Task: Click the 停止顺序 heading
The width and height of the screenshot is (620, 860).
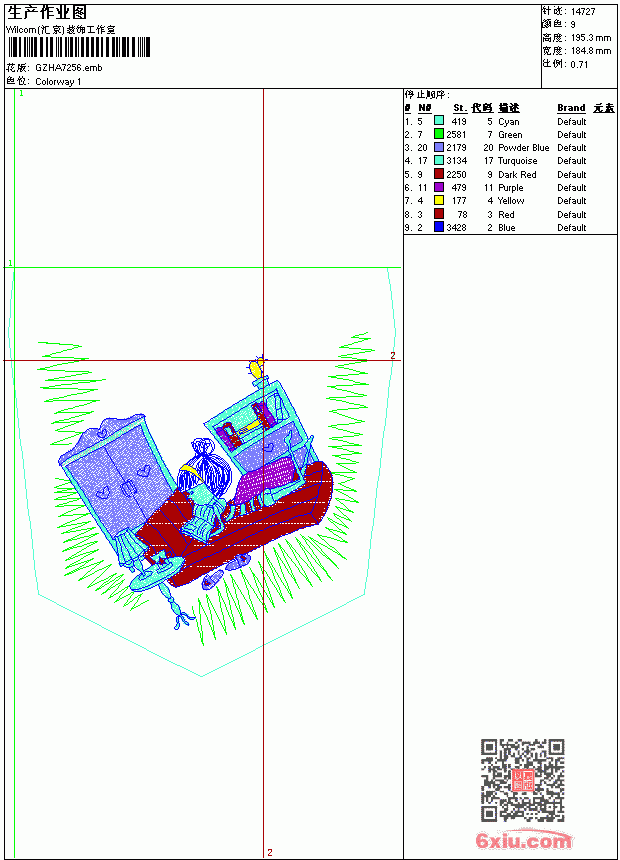Action: coord(427,95)
